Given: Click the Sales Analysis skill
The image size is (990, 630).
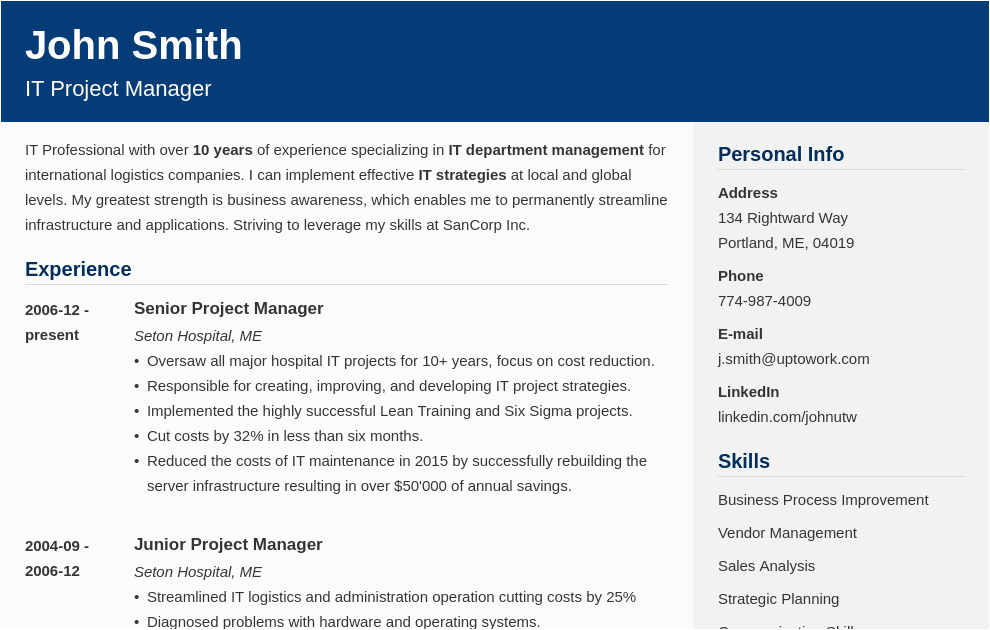Looking at the screenshot, I should point(766,565).
